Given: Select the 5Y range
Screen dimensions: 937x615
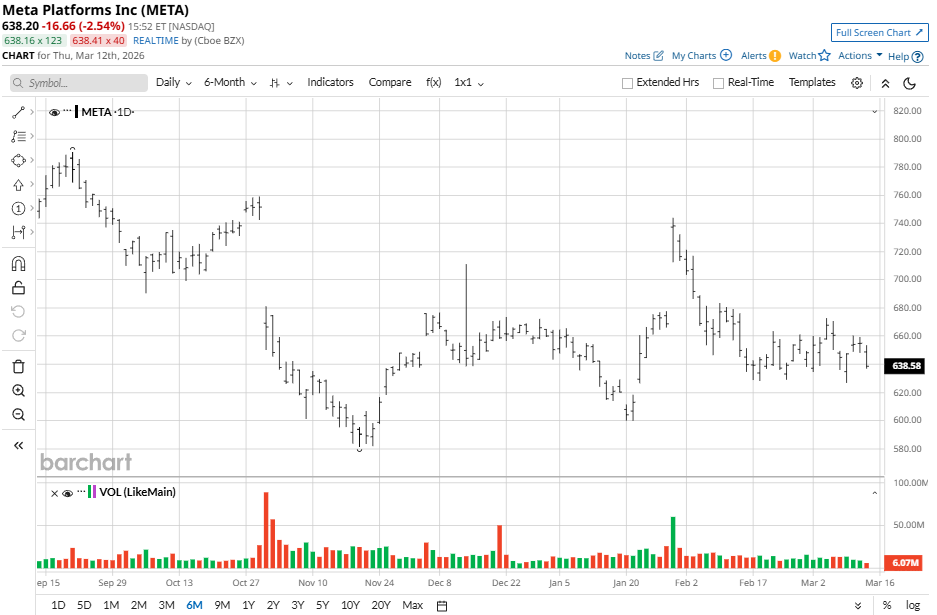Looking at the screenshot, I should (323, 605).
